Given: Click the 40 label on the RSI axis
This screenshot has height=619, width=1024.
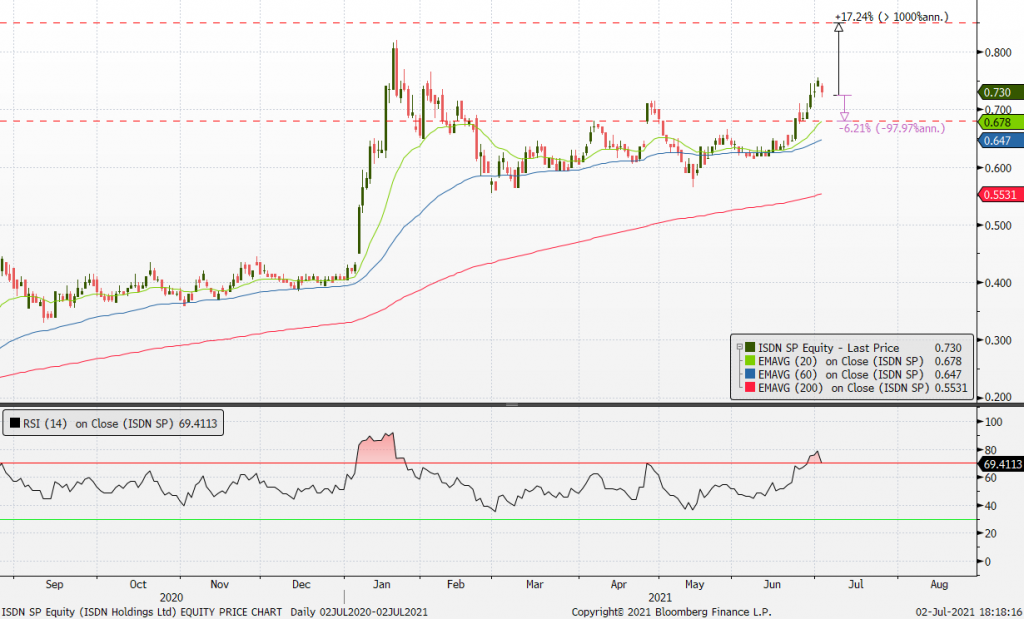Looking at the screenshot, I should coord(991,505).
